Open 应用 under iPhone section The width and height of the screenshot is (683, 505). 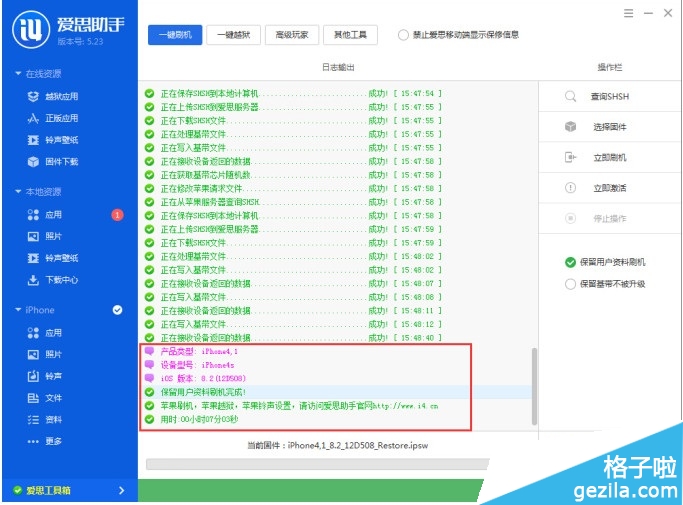pos(44,333)
